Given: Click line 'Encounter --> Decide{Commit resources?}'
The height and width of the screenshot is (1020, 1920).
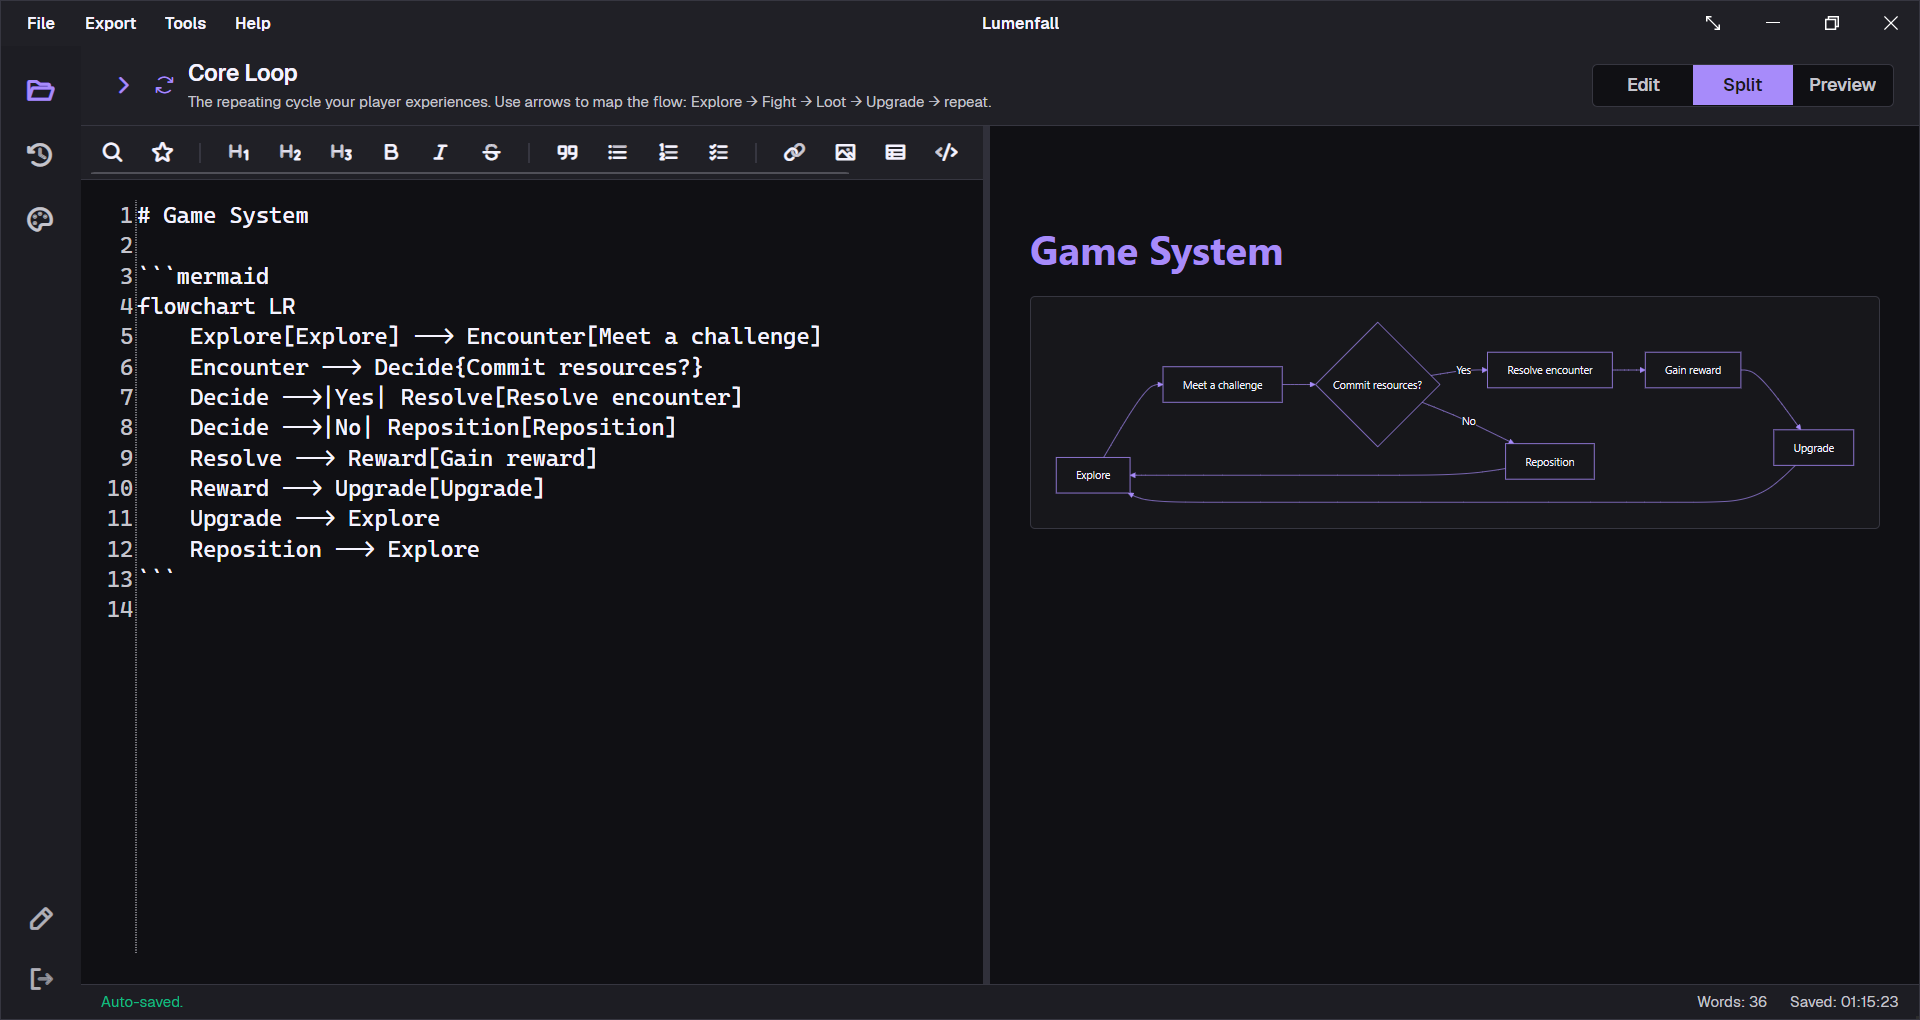Looking at the screenshot, I should [446, 367].
